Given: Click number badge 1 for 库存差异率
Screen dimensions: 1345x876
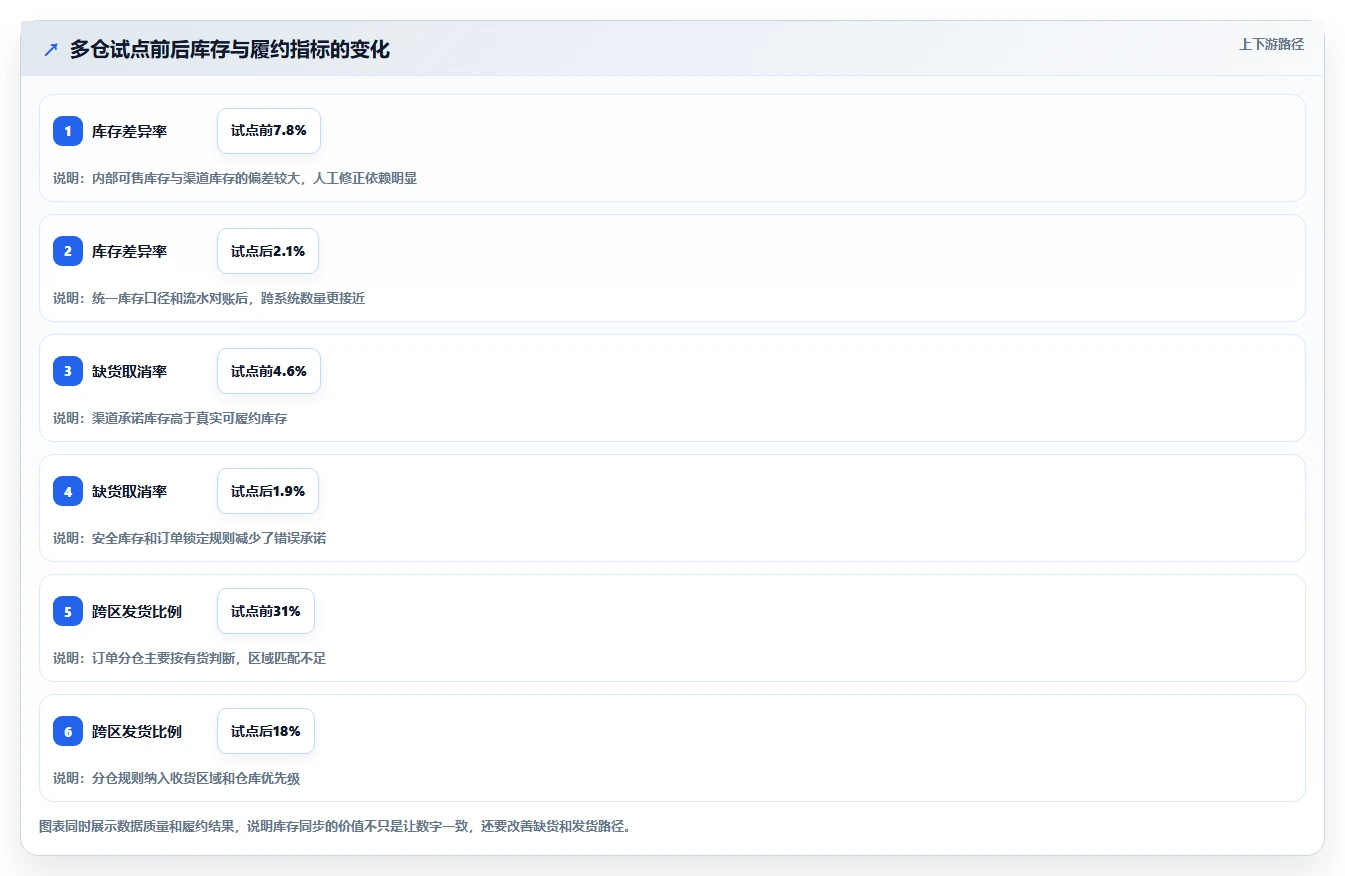Looking at the screenshot, I should 68,131.
